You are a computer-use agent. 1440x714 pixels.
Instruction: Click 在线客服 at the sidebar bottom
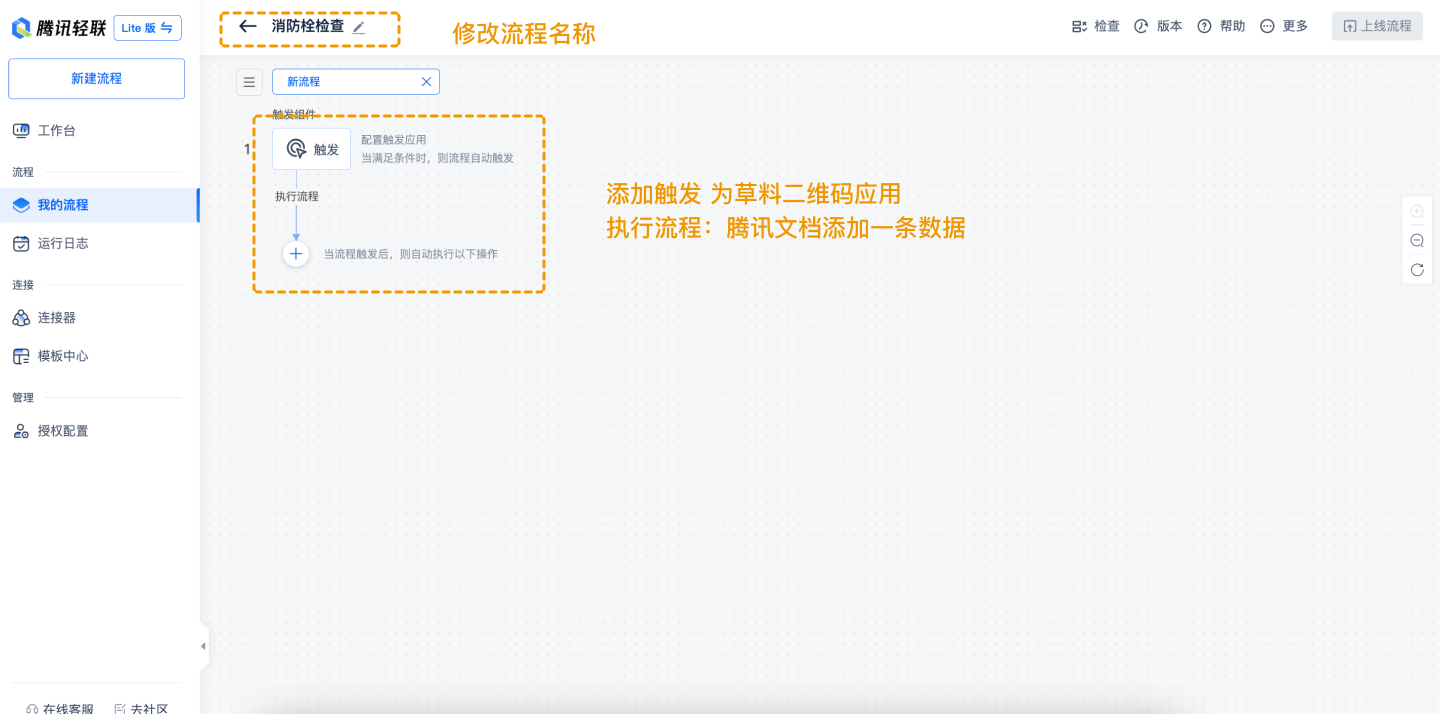point(60,708)
